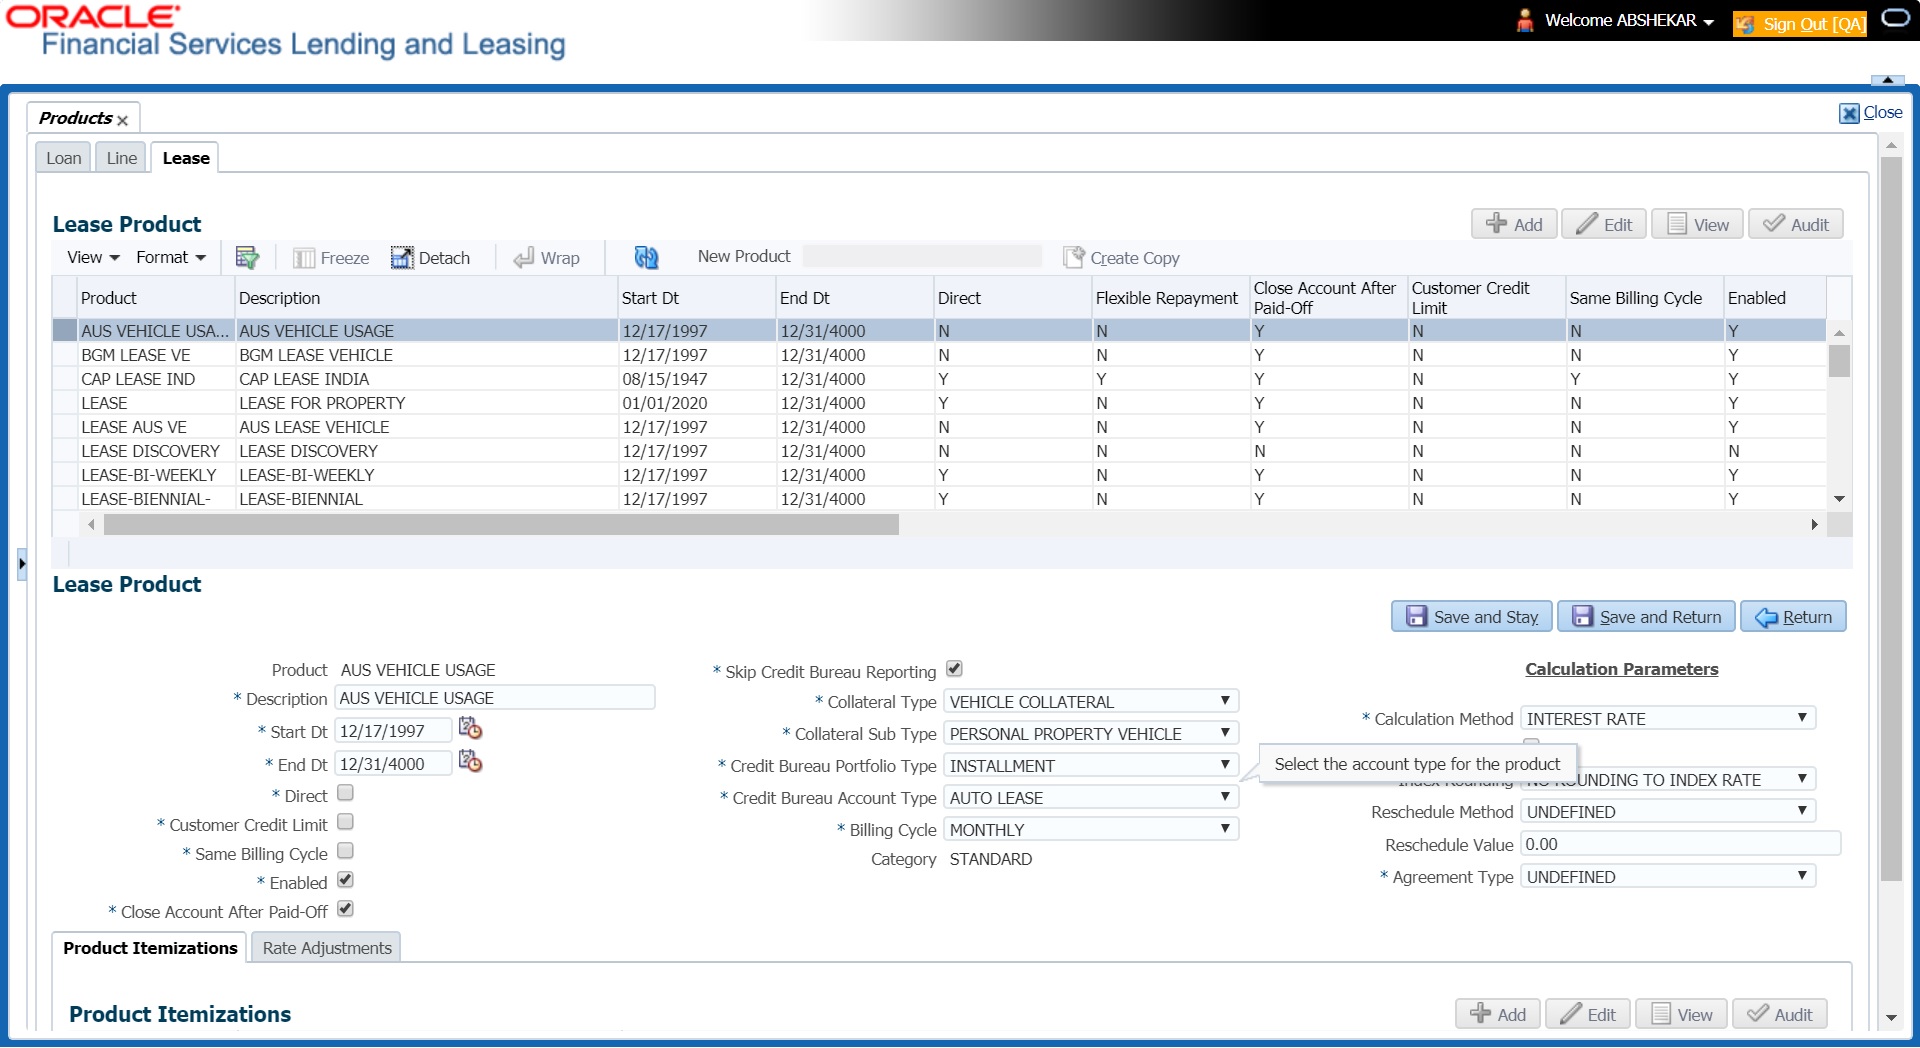The image size is (1920, 1048).
Task: Click the Products tab
Action: (75, 118)
